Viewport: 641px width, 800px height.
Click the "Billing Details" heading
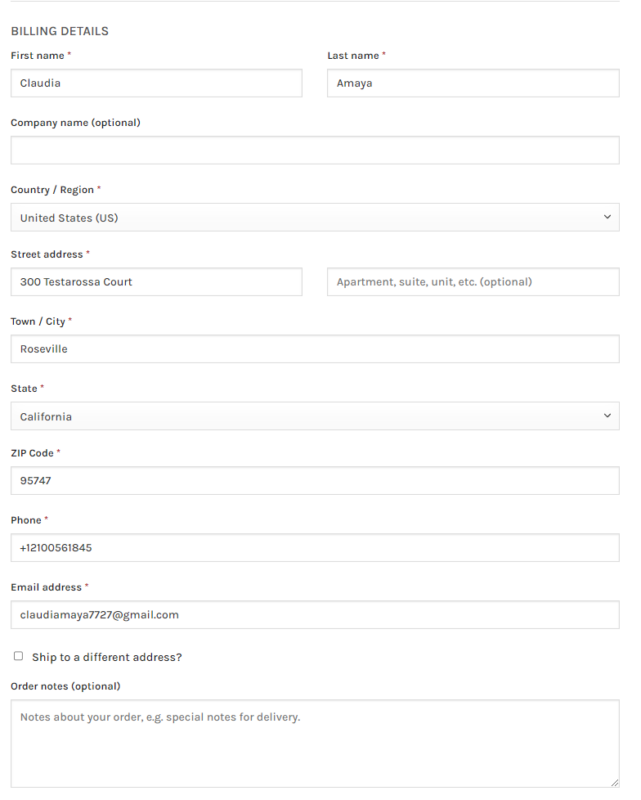59,31
